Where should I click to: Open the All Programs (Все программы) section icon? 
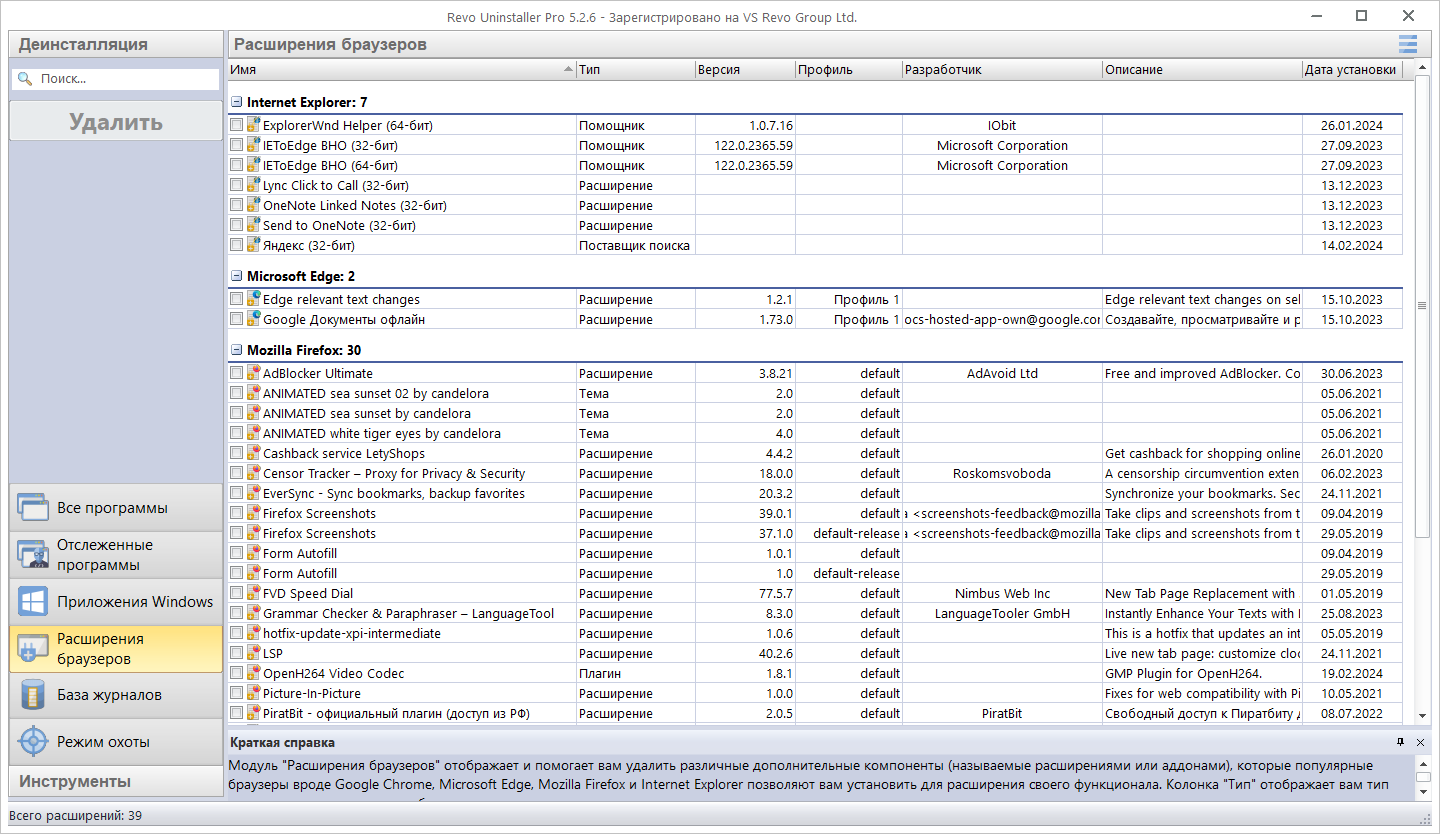pos(33,507)
